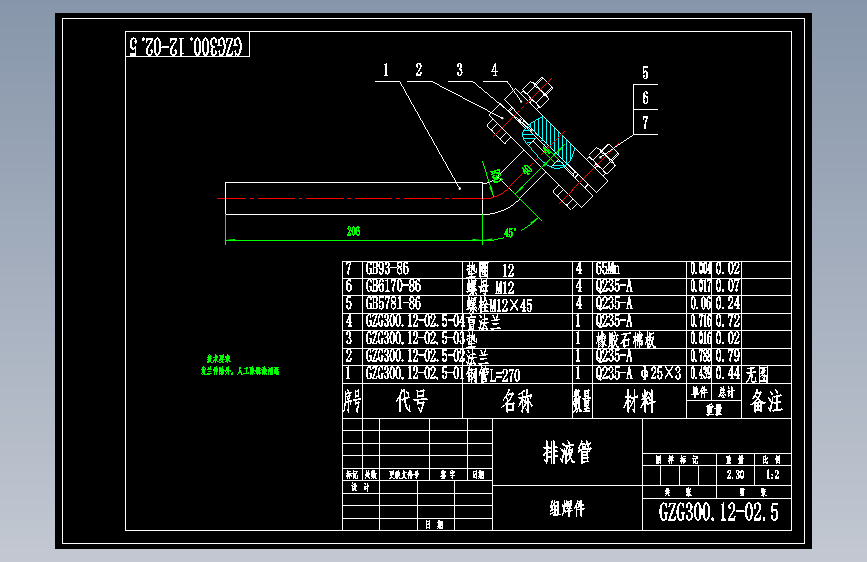867x562 pixels.
Task: Click the green 206 length dimension
Action: (353, 231)
